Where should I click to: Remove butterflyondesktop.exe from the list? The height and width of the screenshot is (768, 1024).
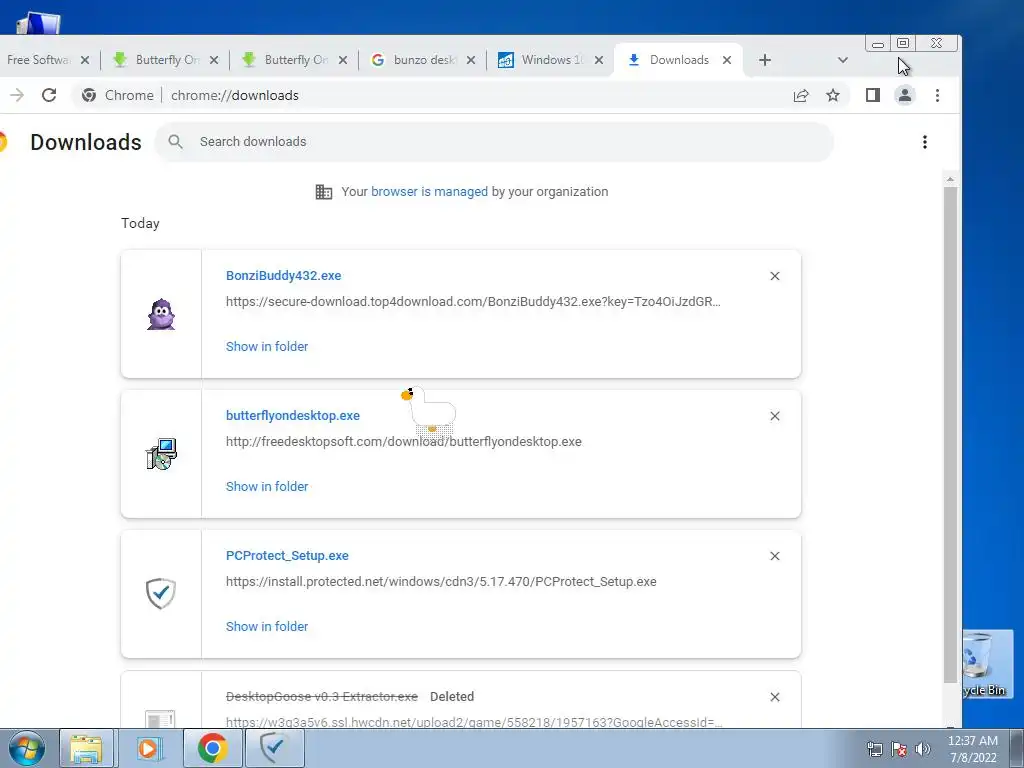tap(775, 416)
